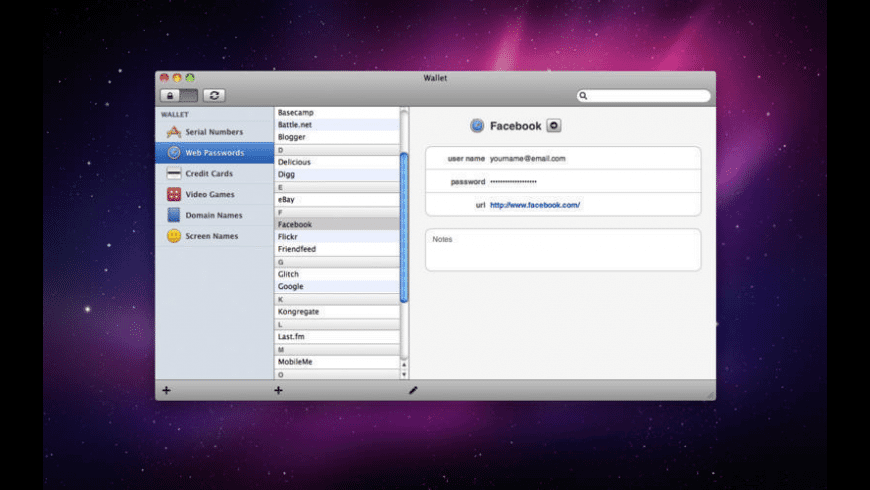Click the yellow minimize window button

[x=177, y=78]
